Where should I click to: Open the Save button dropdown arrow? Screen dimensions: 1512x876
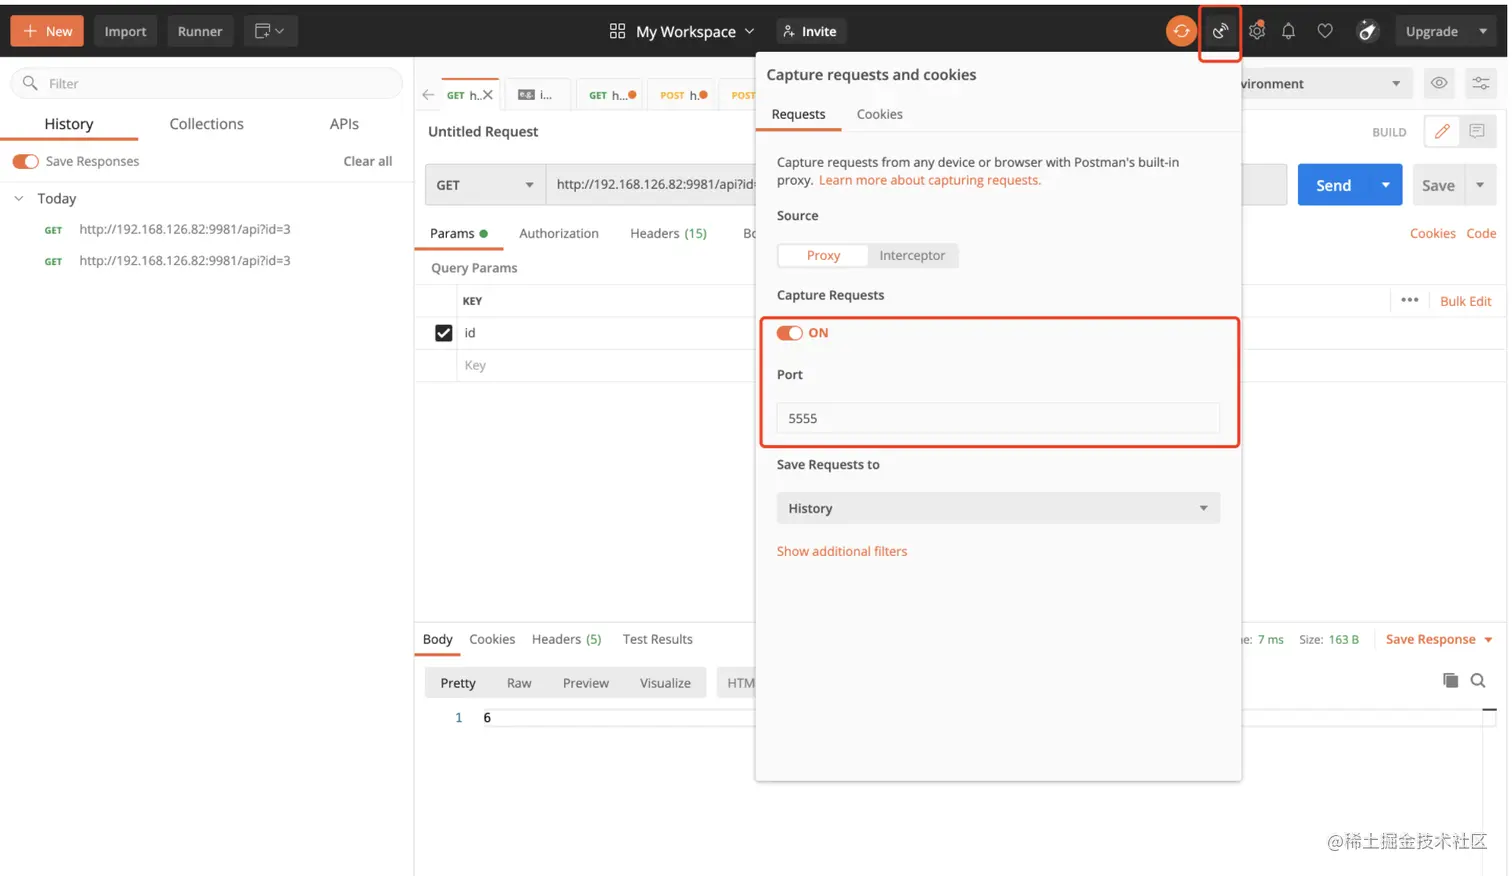pos(1480,185)
